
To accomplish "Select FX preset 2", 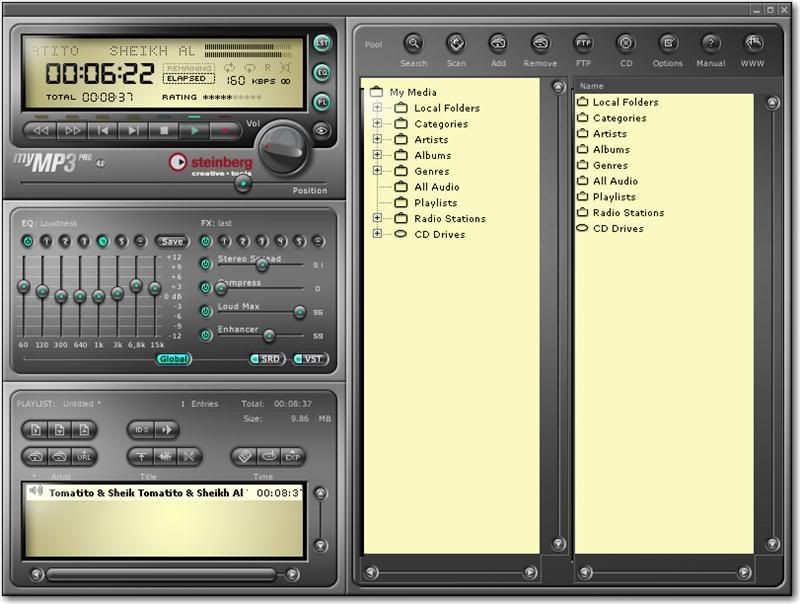I will coord(243,241).
